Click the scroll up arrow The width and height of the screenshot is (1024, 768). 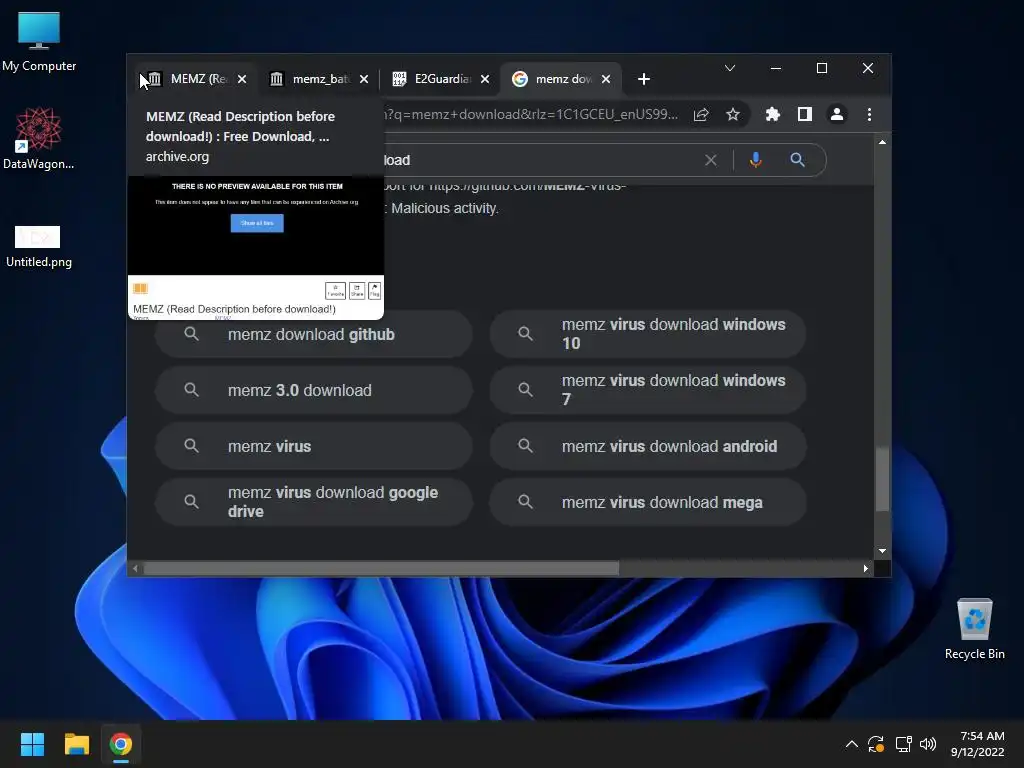point(882,142)
